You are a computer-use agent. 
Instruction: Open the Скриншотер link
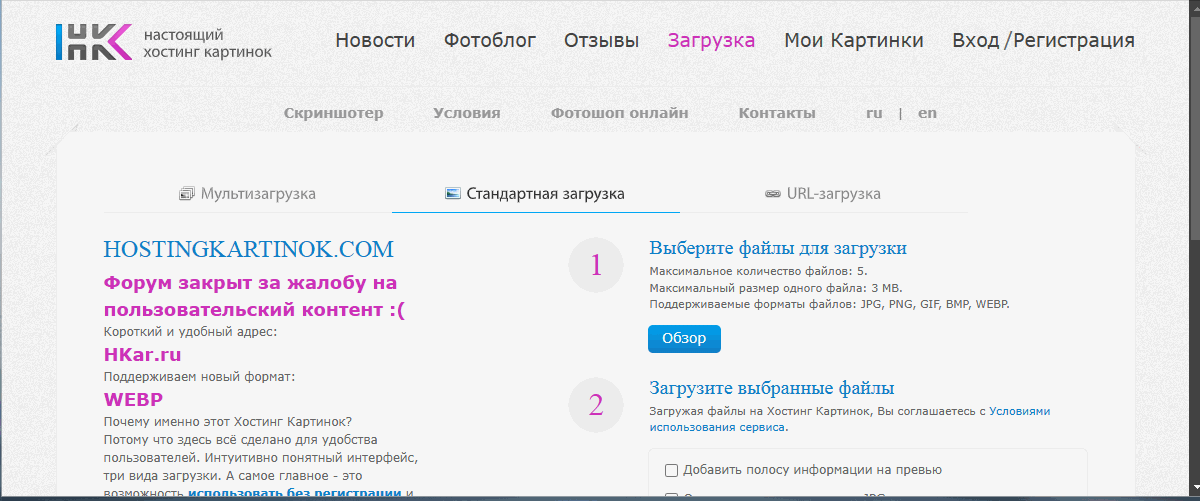click(x=333, y=113)
